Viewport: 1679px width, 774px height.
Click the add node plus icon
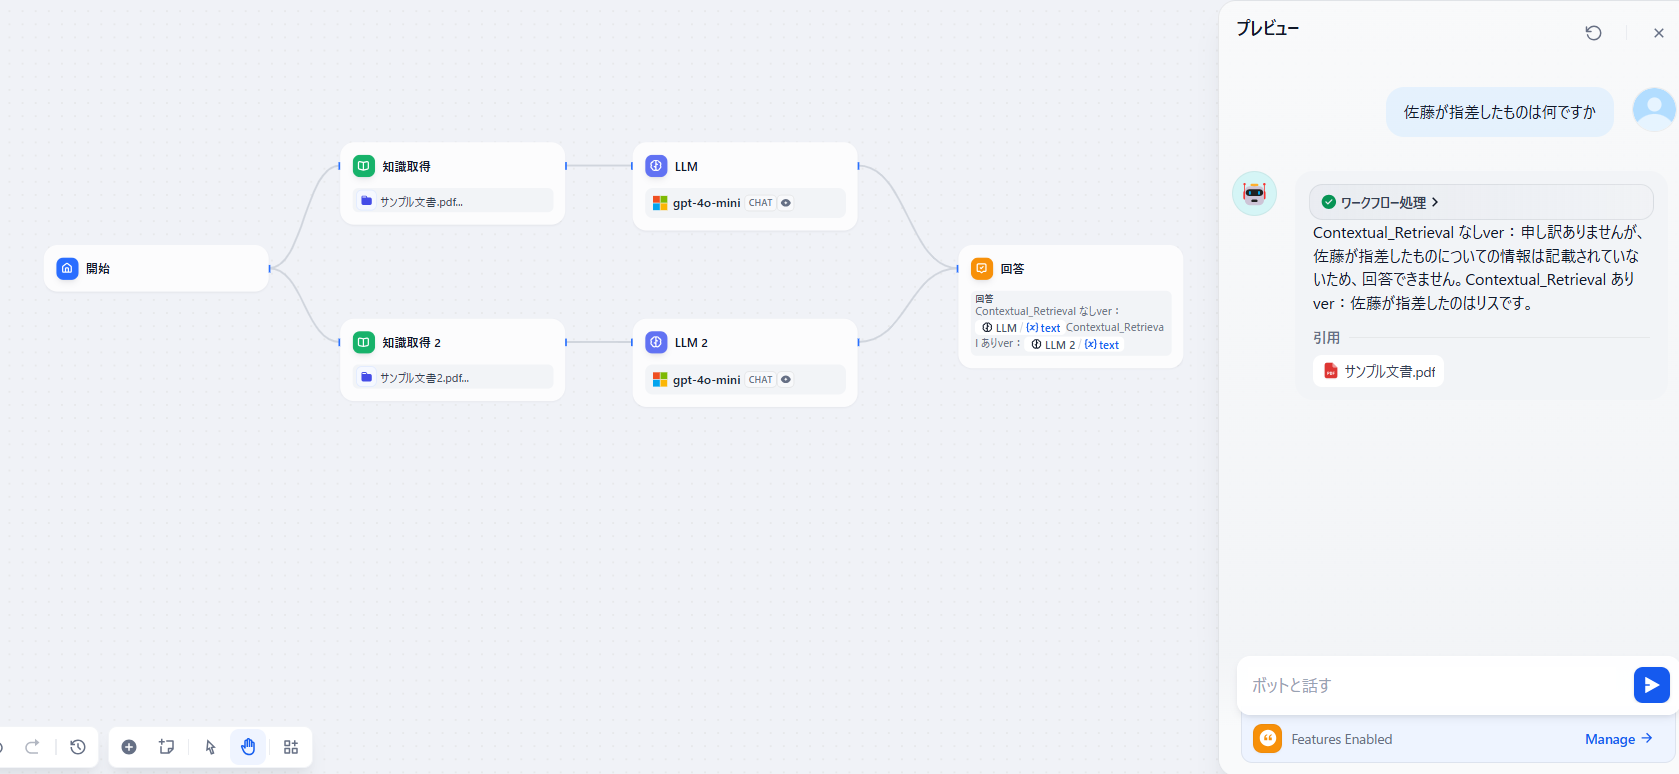129,747
